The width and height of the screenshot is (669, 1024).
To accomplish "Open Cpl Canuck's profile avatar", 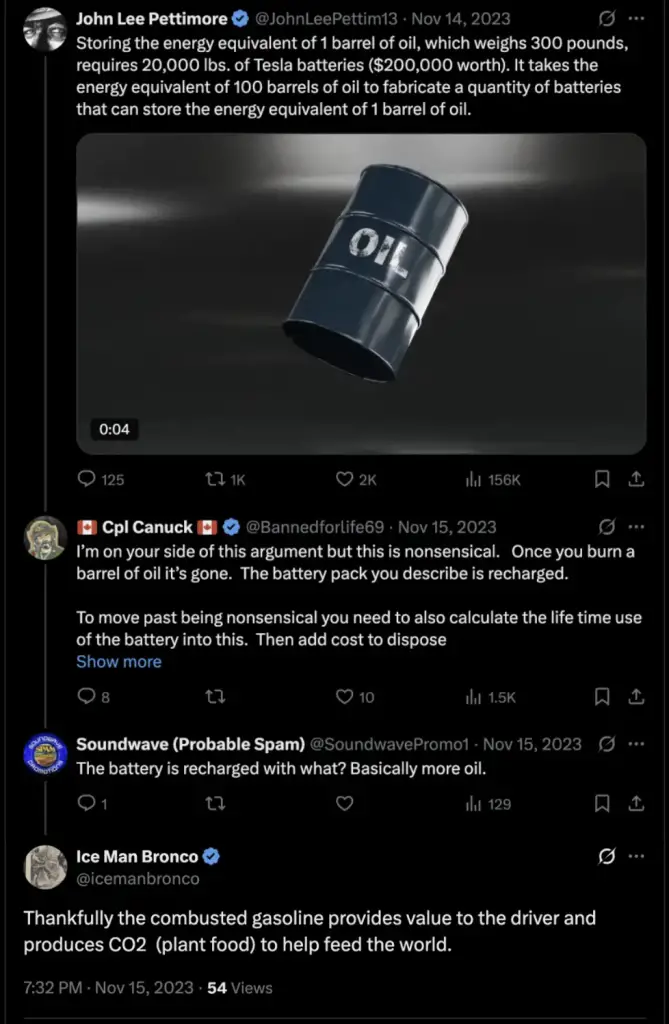I will coord(45,538).
